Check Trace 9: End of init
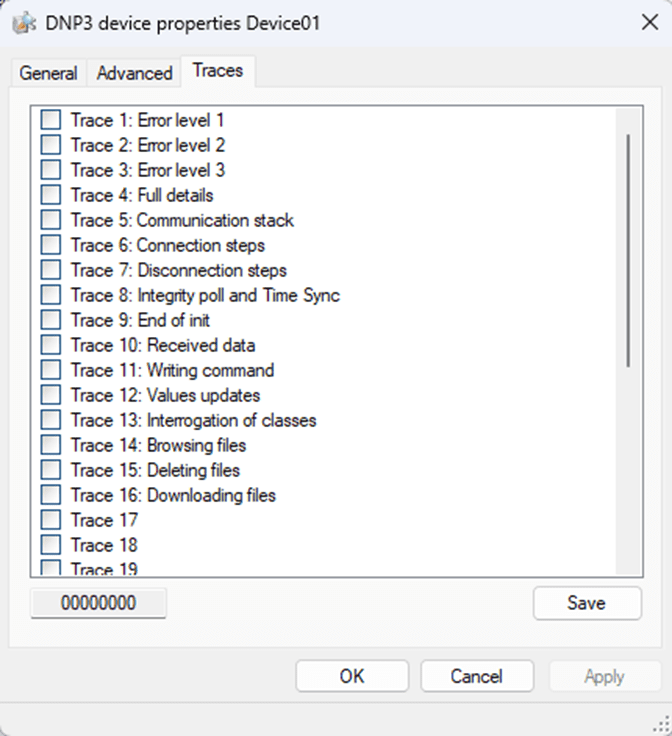672x736 pixels. pyautogui.click(x=51, y=320)
